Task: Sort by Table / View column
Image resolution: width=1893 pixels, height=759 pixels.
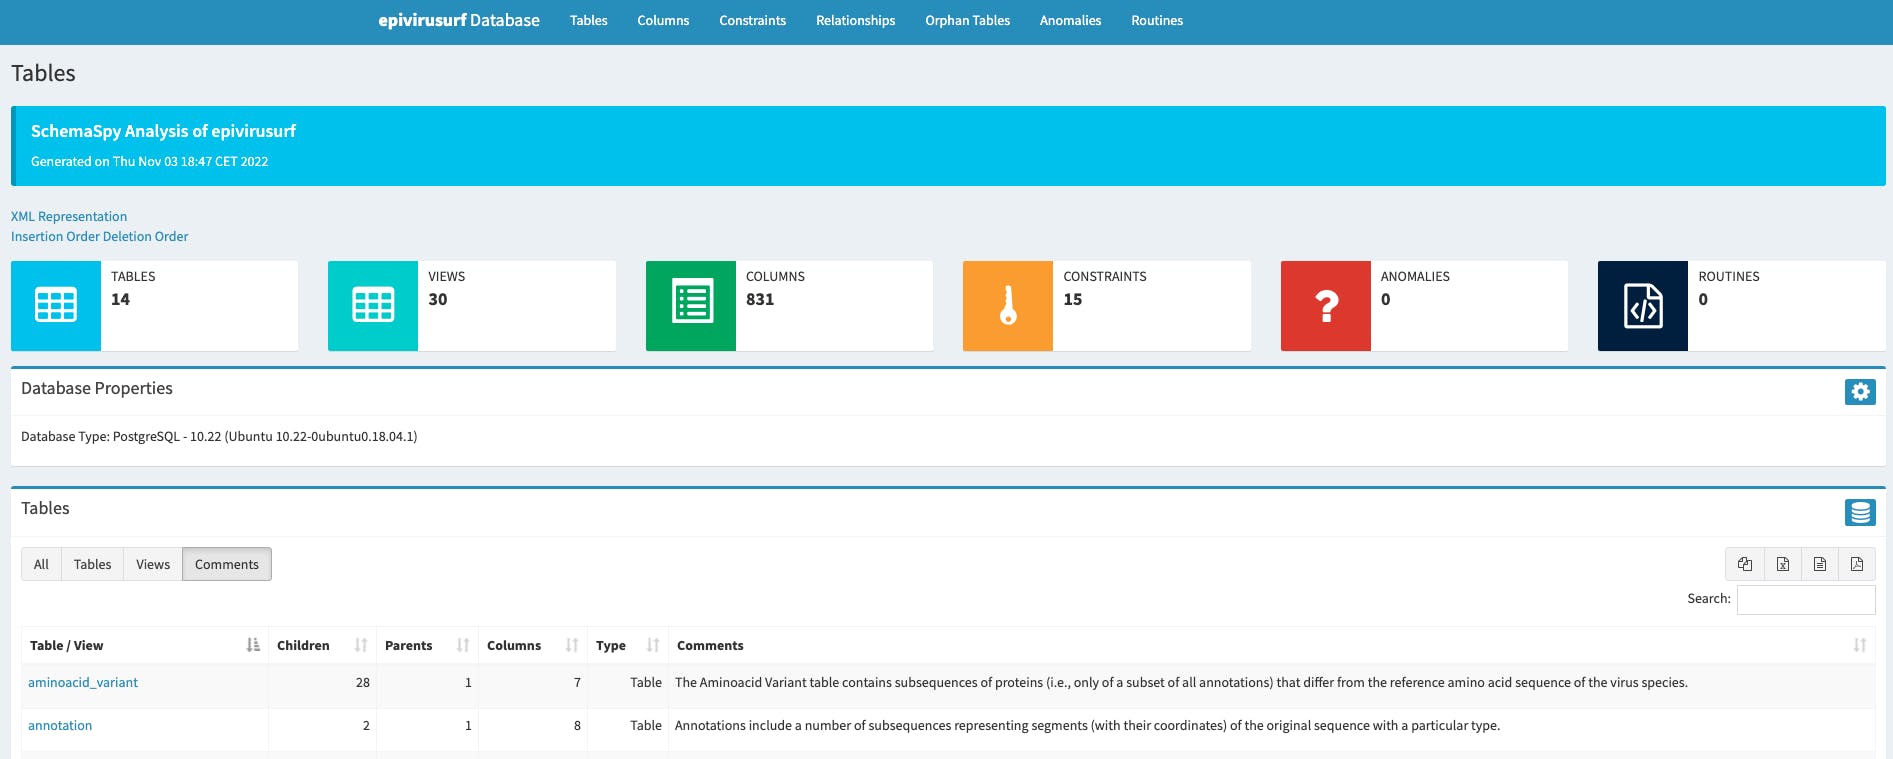Action: tap(144, 645)
